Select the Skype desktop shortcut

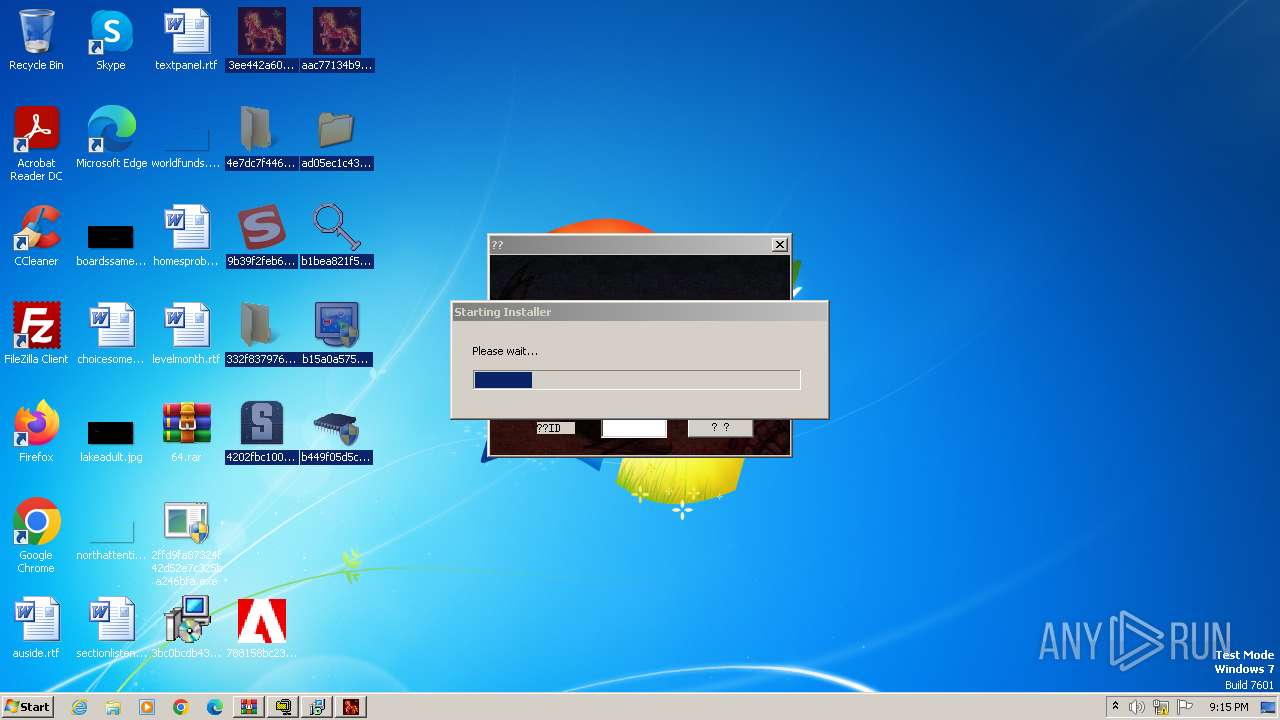click(x=110, y=40)
